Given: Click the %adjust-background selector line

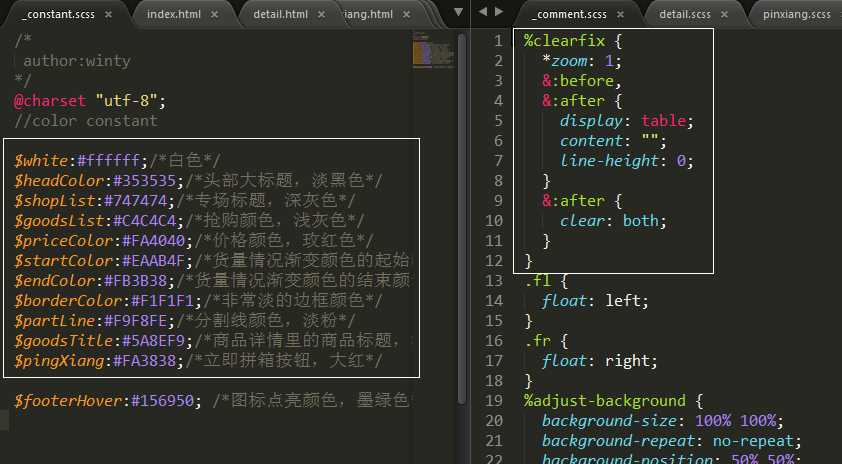Looking at the screenshot, I should click(x=614, y=401).
